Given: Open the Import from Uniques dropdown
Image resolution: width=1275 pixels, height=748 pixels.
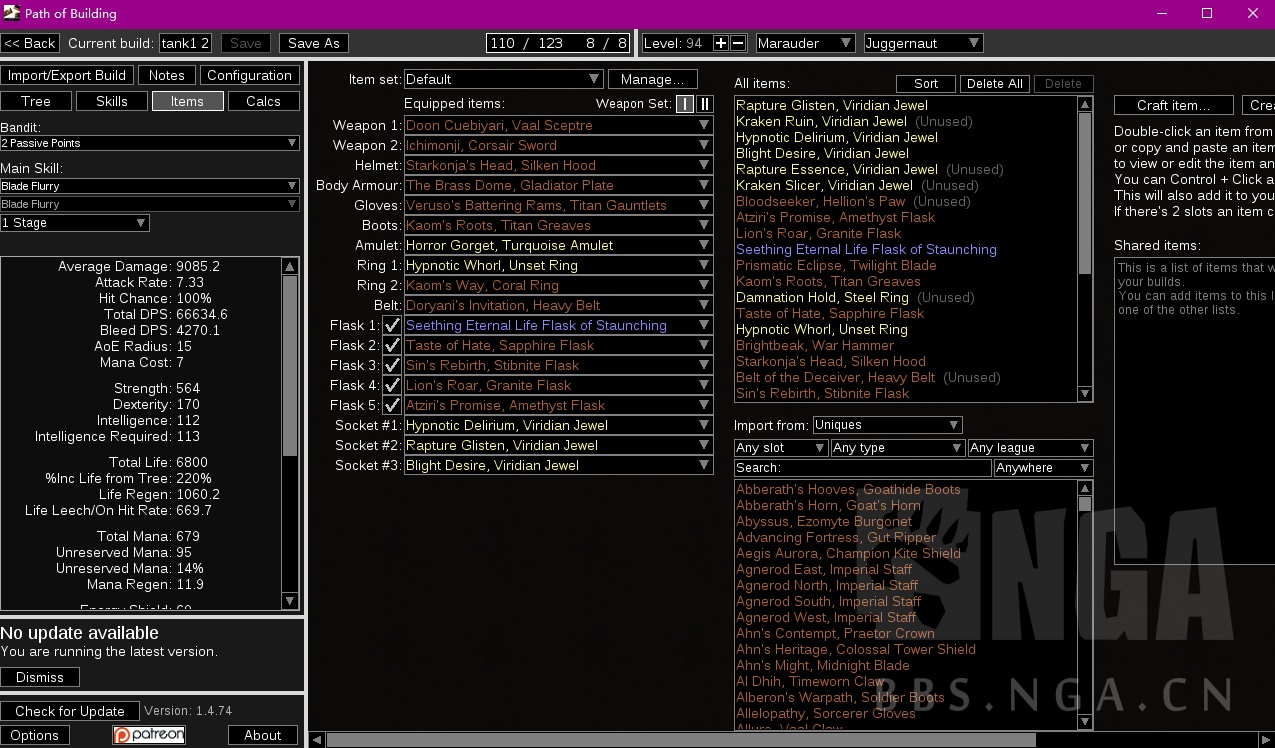Looking at the screenshot, I should coord(886,425).
